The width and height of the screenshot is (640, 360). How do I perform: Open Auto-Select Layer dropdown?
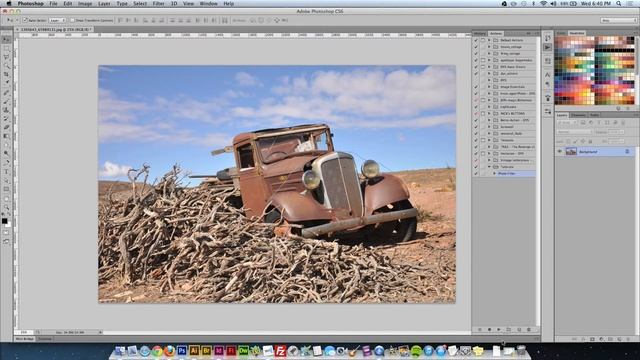point(57,20)
